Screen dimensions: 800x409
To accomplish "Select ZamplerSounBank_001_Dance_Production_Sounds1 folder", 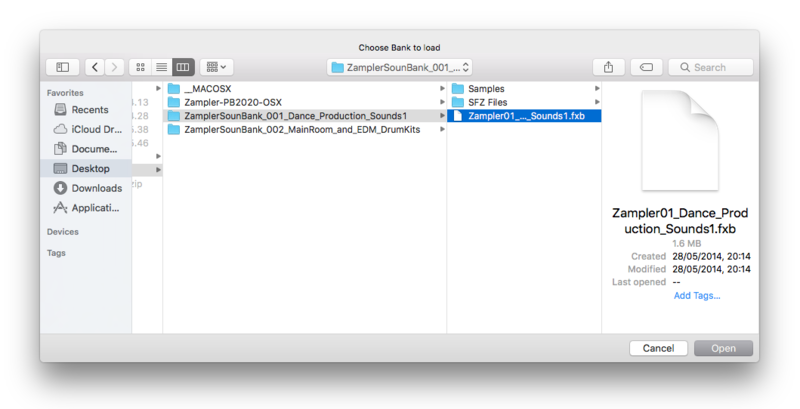I will (305, 116).
